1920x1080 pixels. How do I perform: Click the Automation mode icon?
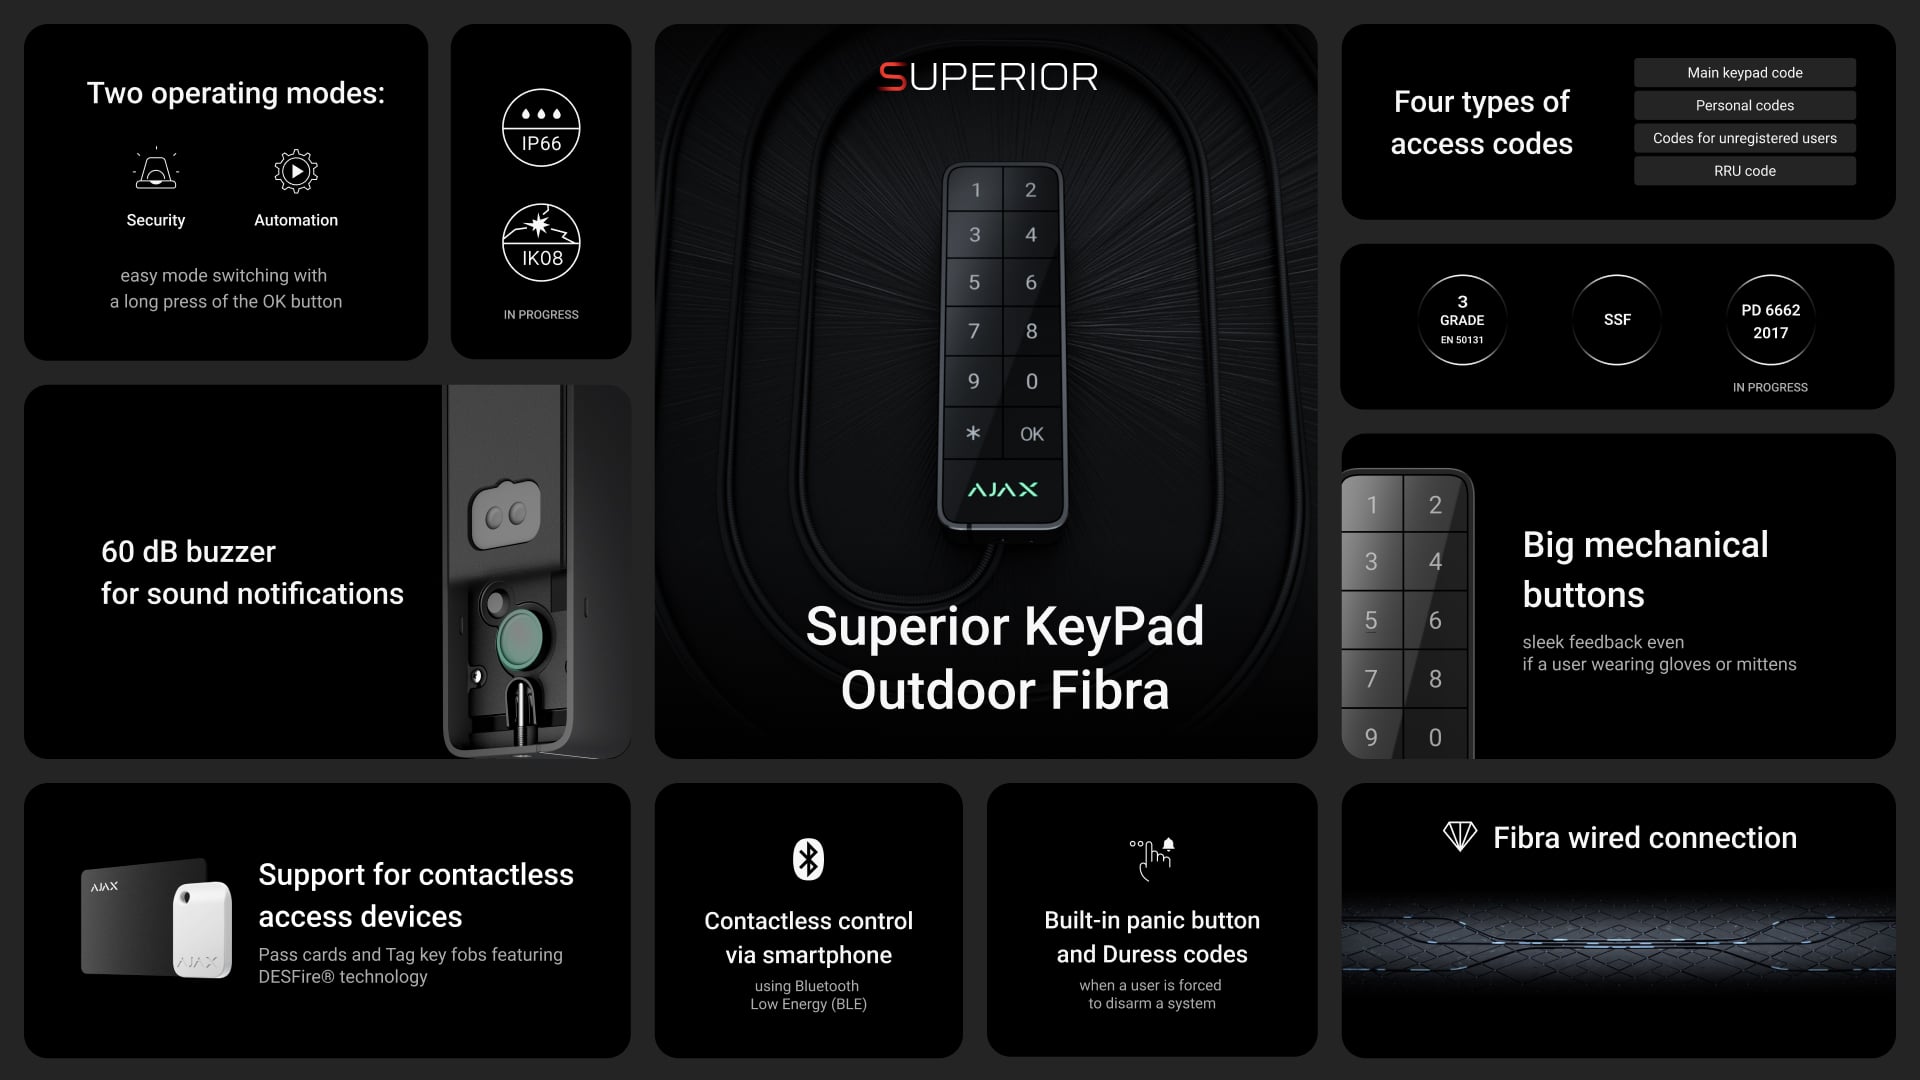pyautogui.click(x=297, y=170)
